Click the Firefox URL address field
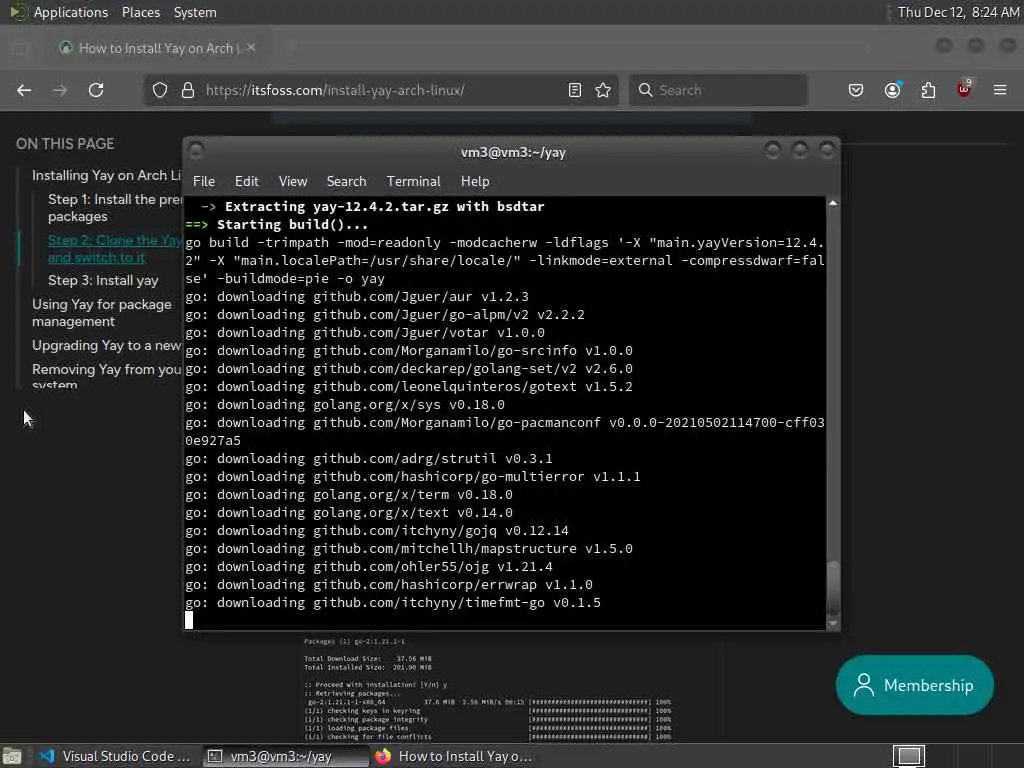Screen dimensions: 1024x768 [x=382, y=90]
